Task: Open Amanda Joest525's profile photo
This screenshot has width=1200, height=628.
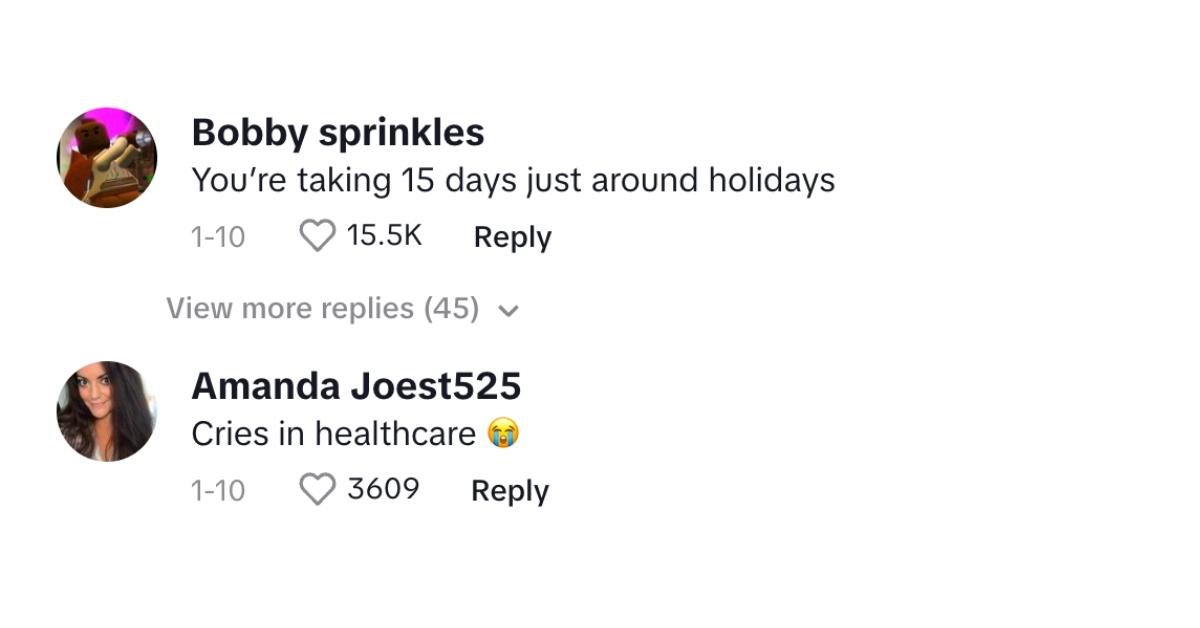Action: tap(106, 411)
